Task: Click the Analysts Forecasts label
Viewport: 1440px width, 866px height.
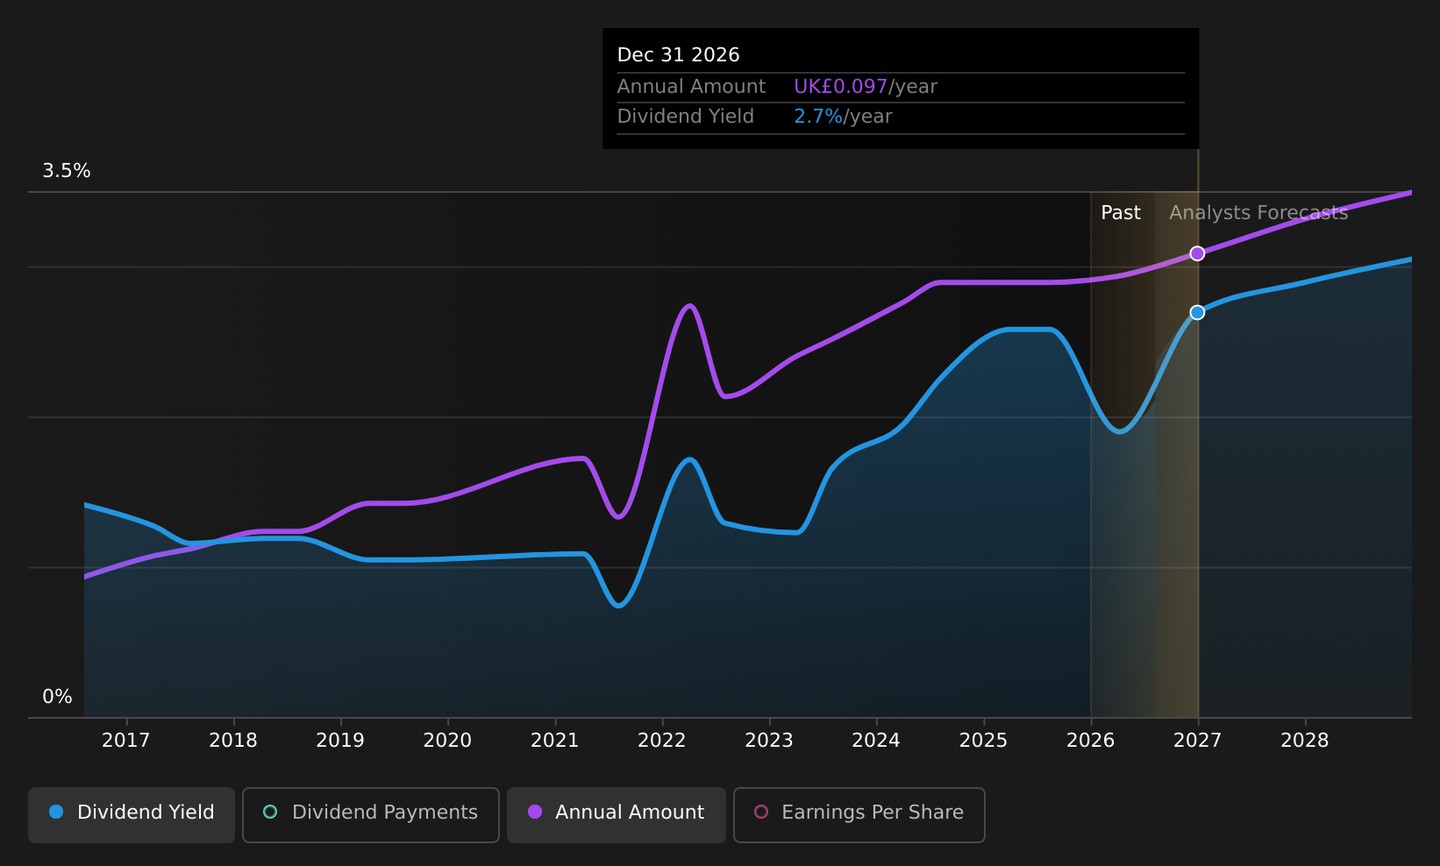Action: (1258, 213)
